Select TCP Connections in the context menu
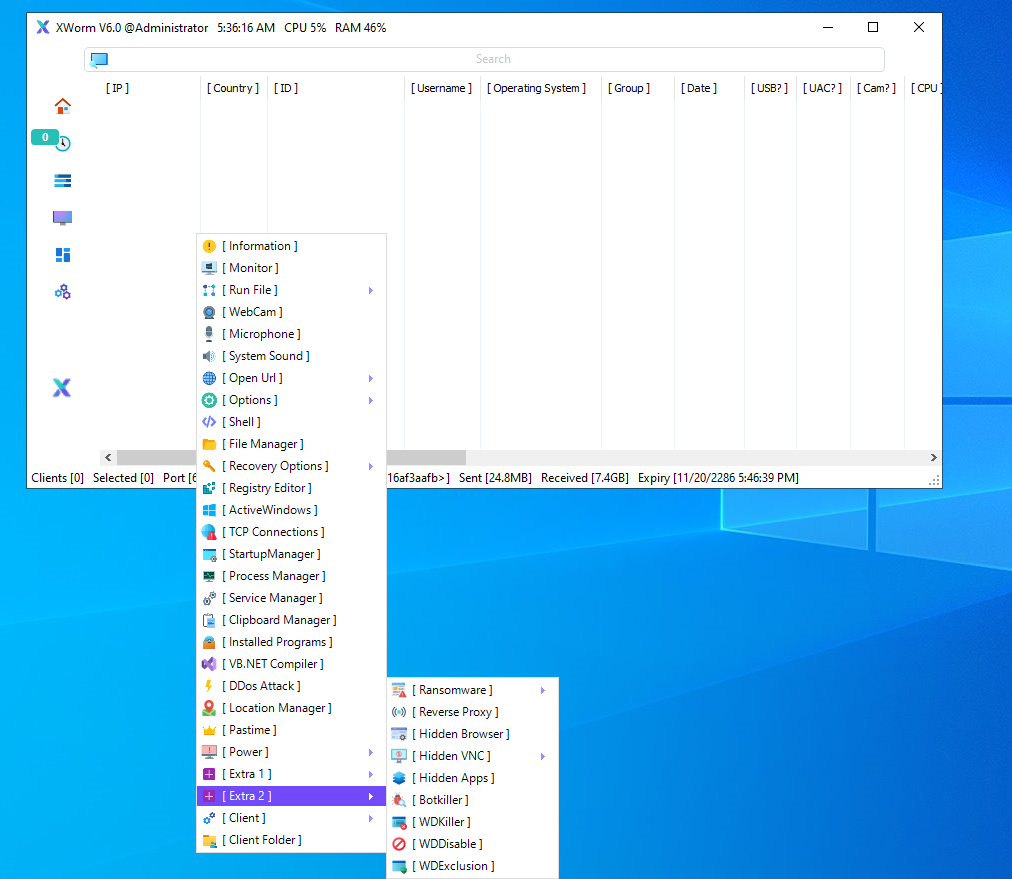 pos(273,532)
